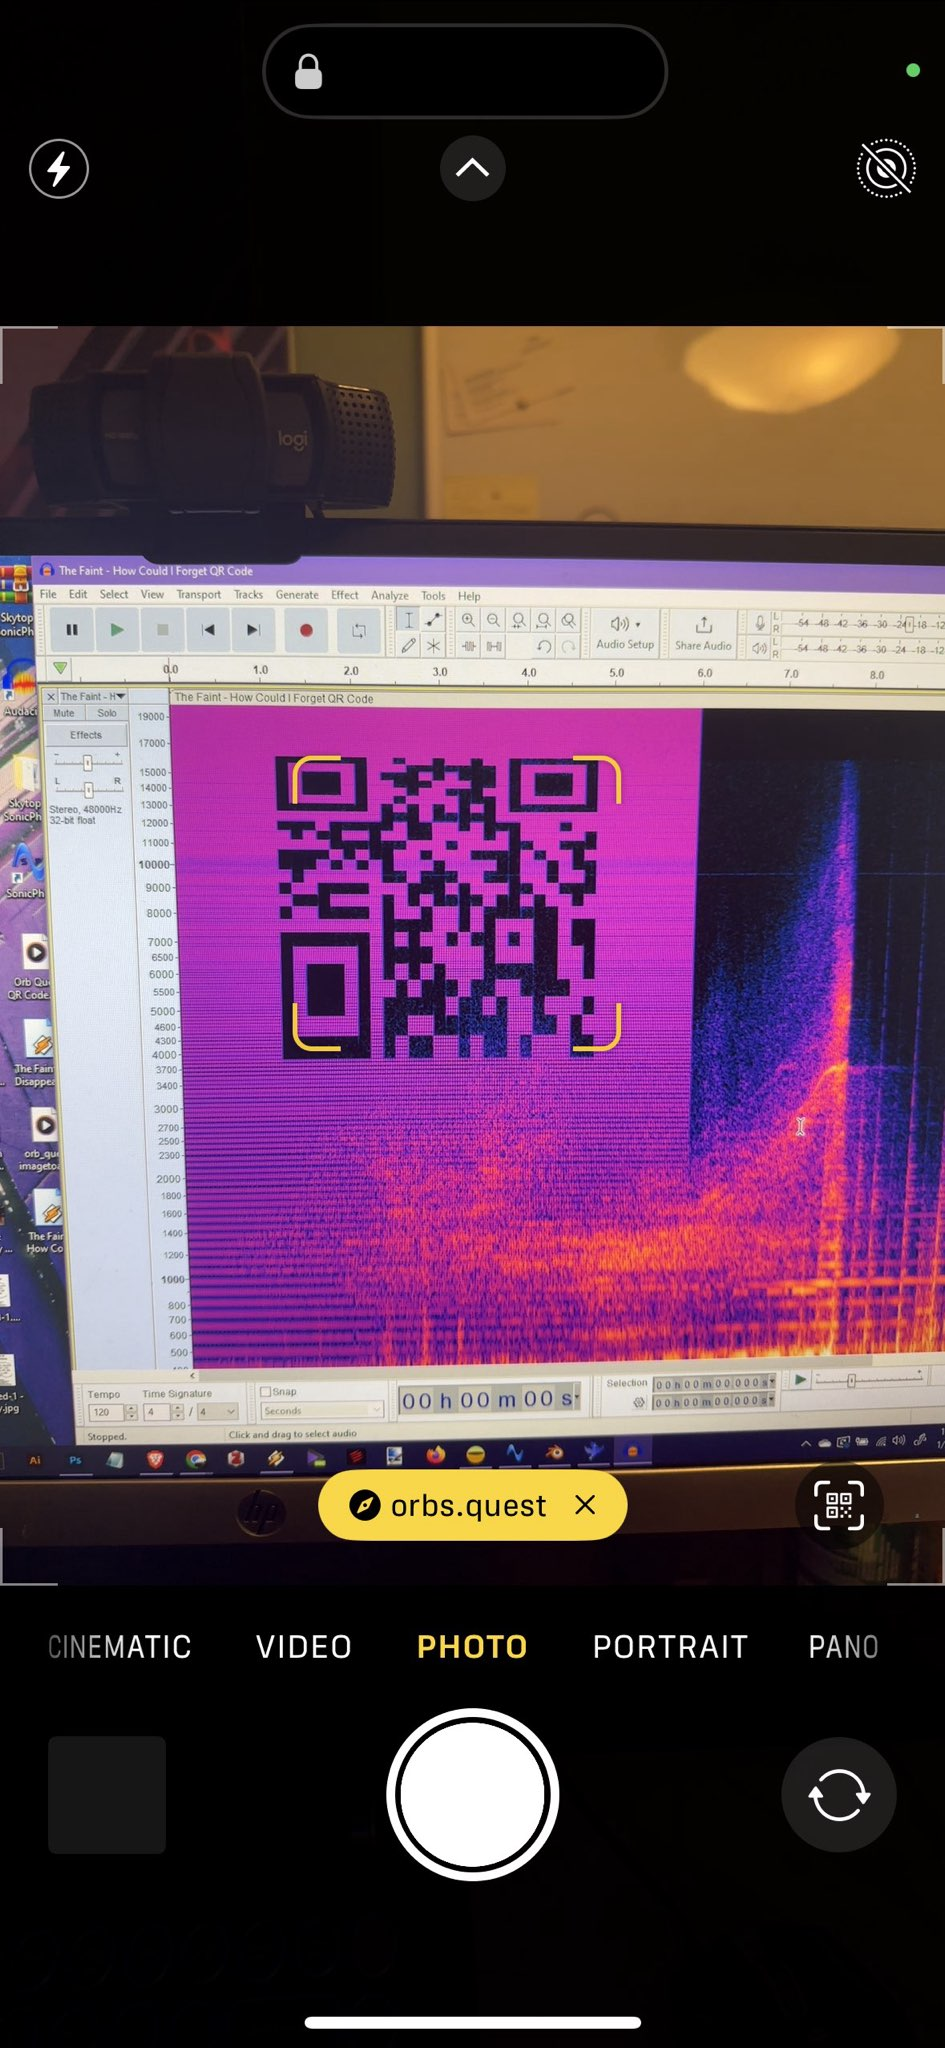Viewport: 945px width, 2048px height.
Task: Open Audacity's Transport menu
Action: click(x=199, y=594)
